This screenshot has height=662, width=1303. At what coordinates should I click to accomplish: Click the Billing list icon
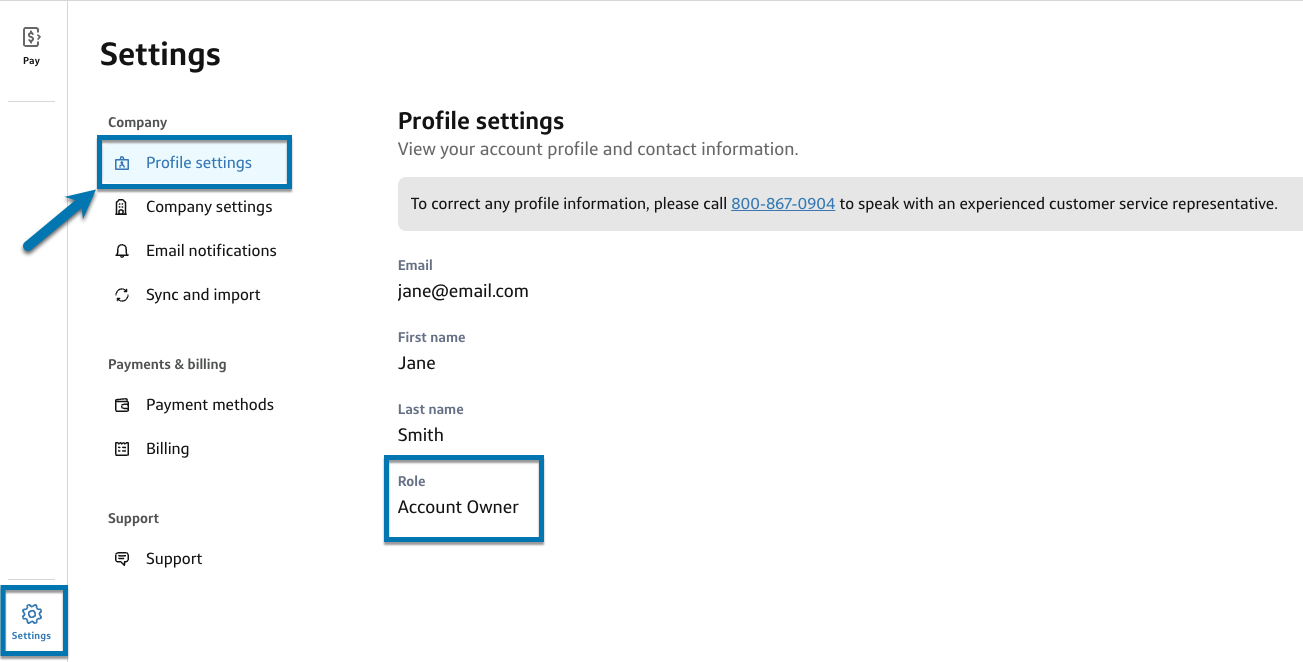[x=122, y=449]
